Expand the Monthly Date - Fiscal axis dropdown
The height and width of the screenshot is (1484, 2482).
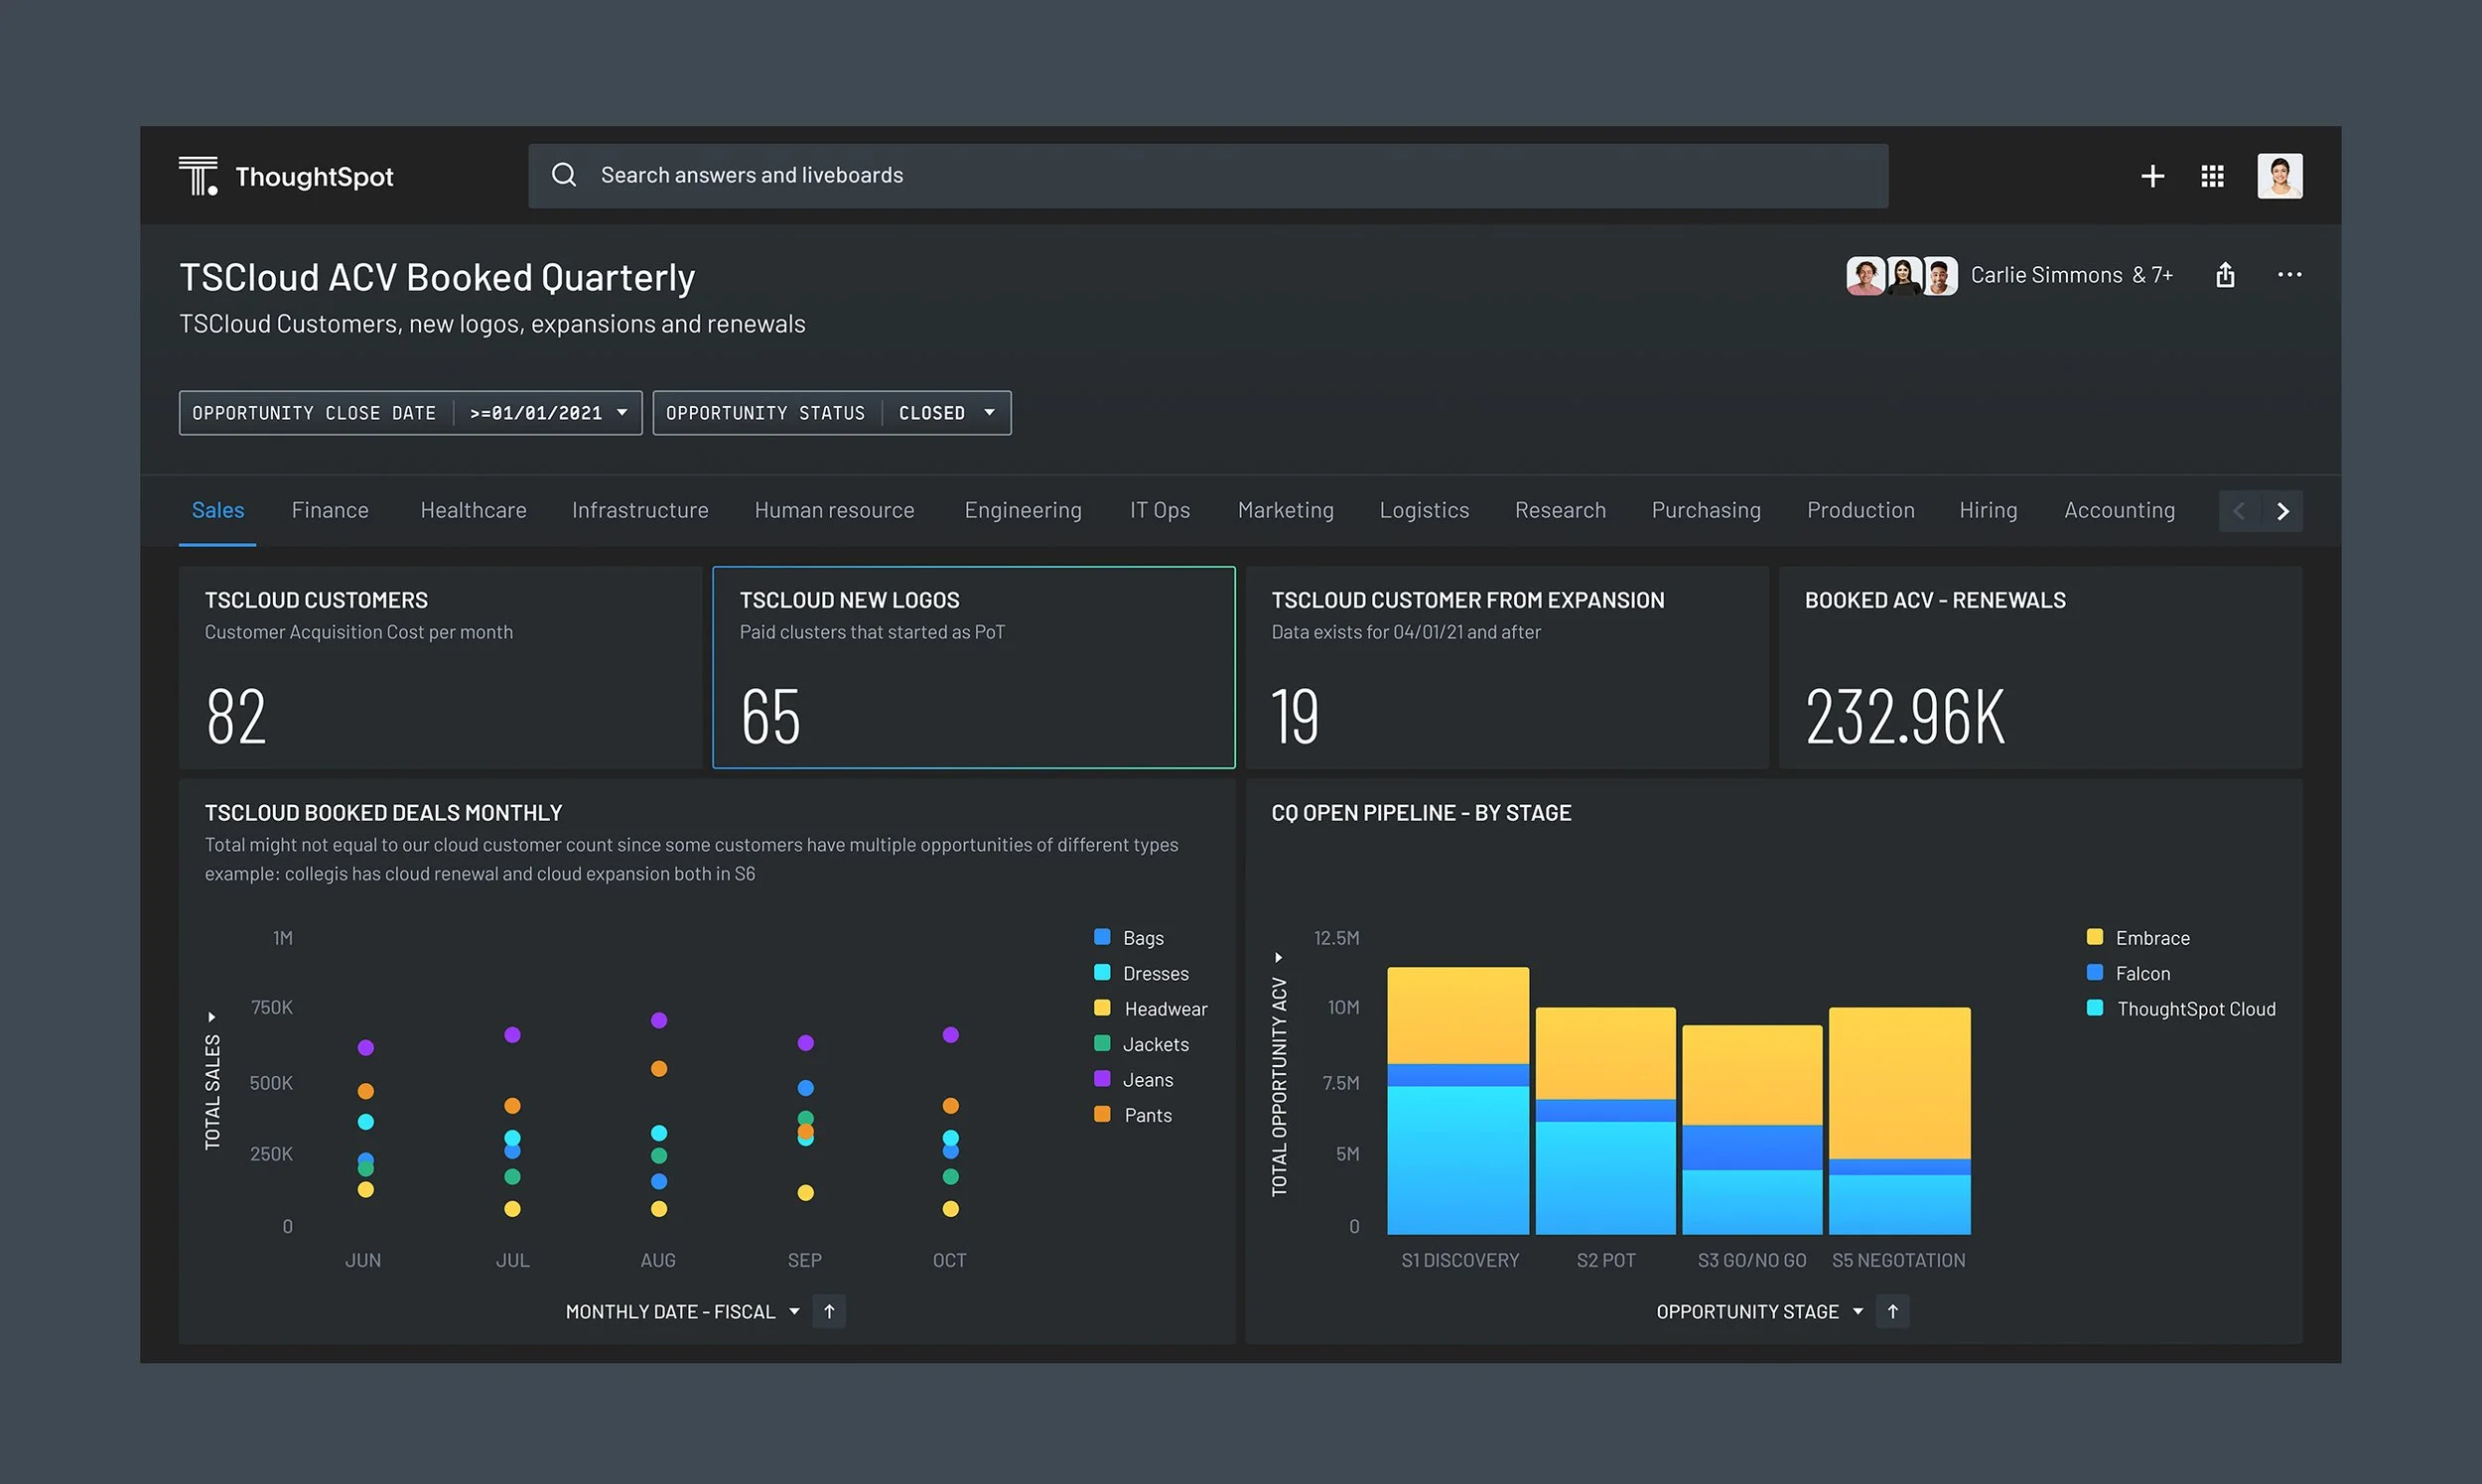[794, 1311]
